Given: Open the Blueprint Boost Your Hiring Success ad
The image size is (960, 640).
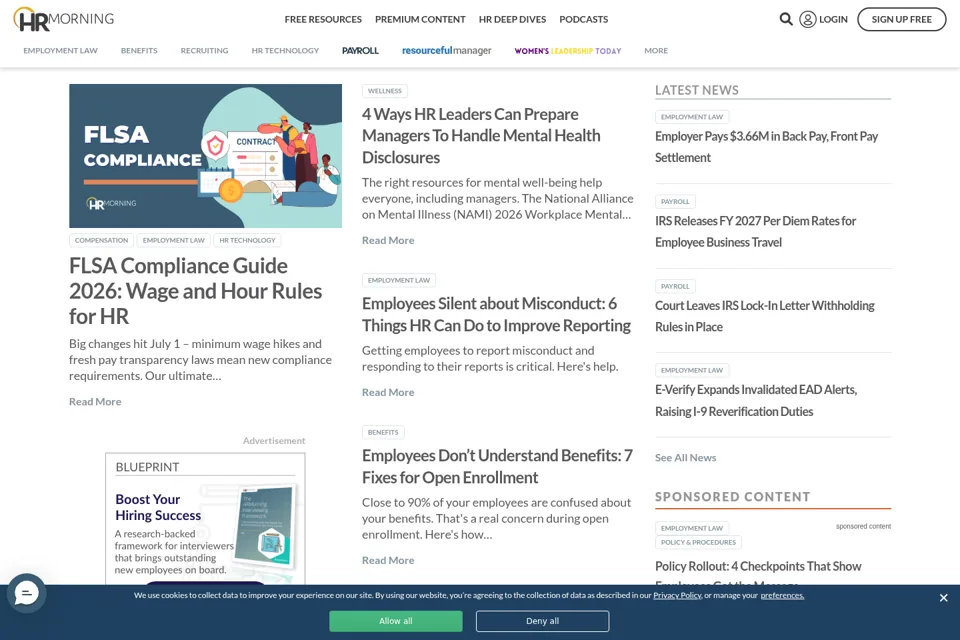Looking at the screenshot, I should tap(205, 518).
